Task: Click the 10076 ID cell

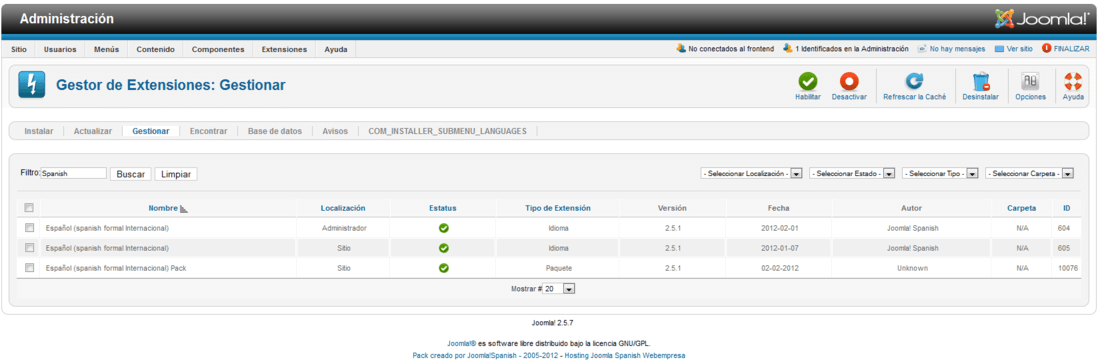Action: click(x=1068, y=268)
